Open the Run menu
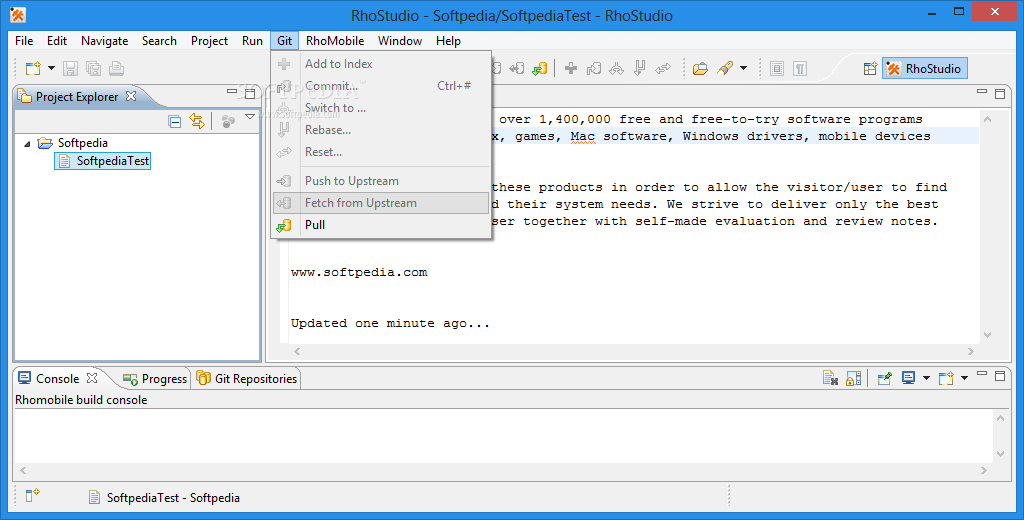This screenshot has height=520, width=1024. [252, 41]
